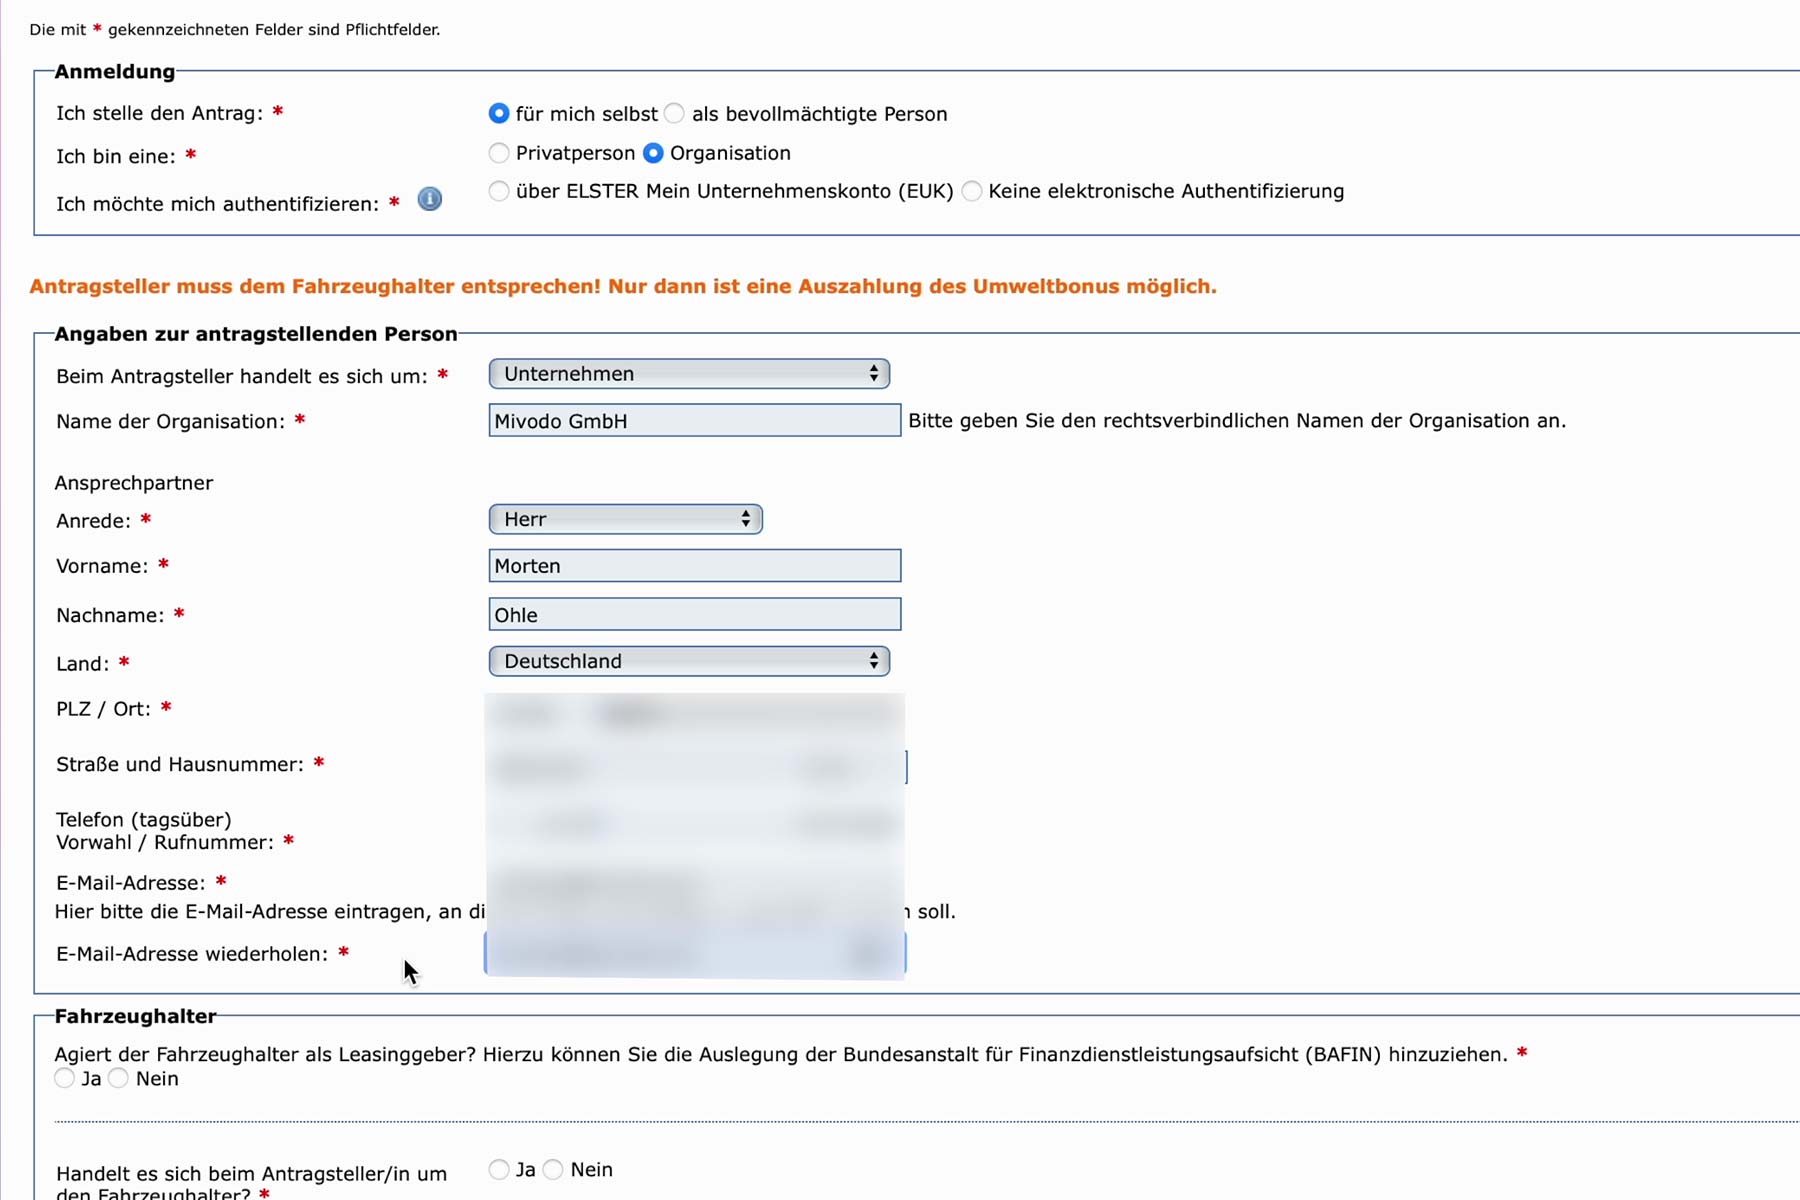Click the E-Mail-Adresse wiederholen input field
1800x1200 pixels.
(x=694, y=954)
